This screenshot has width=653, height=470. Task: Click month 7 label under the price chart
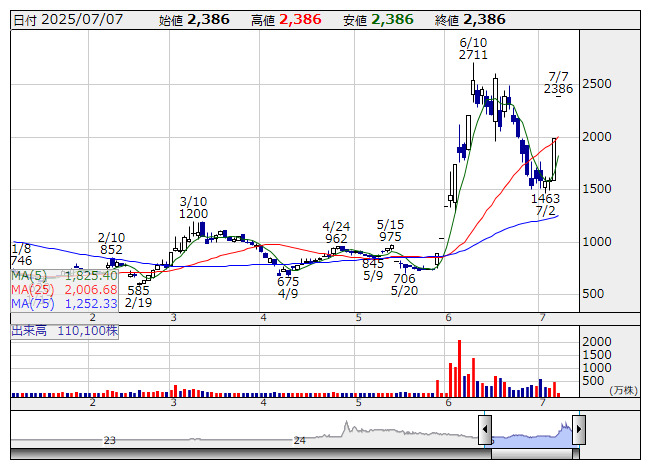pos(542,318)
